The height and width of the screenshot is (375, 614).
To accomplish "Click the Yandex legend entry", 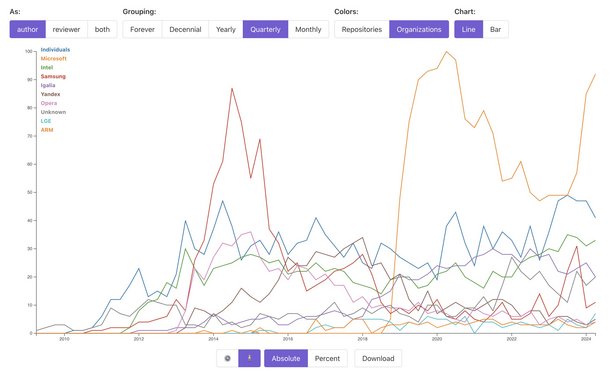I will (x=51, y=94).
